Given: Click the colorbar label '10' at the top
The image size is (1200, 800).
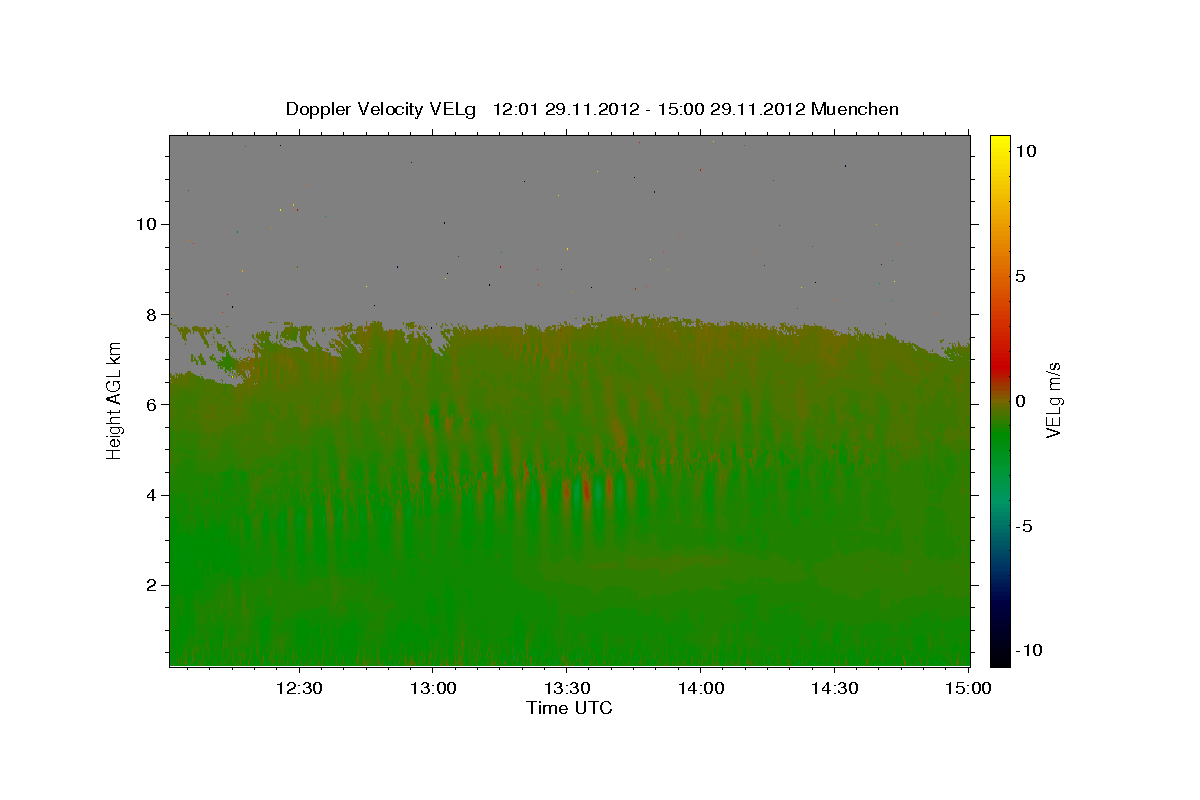Looking at the screenshot, I should pos(1025,151).
